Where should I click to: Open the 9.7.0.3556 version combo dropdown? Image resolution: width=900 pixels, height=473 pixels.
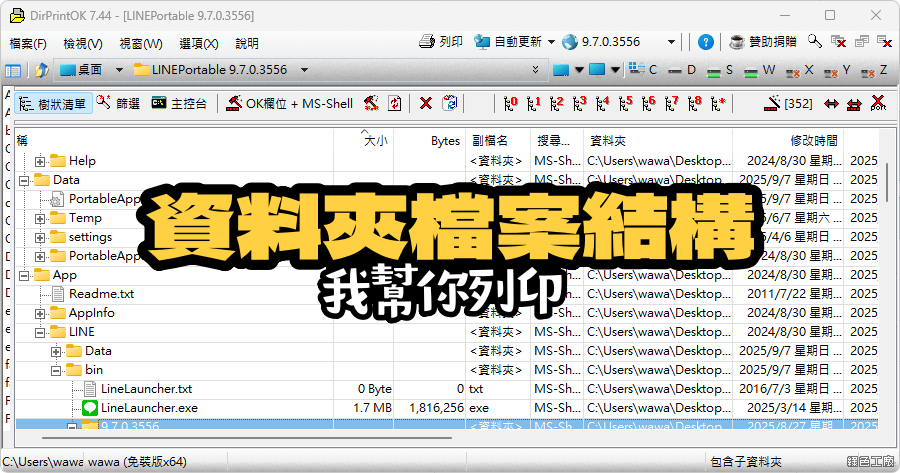(x=670, y=42)
